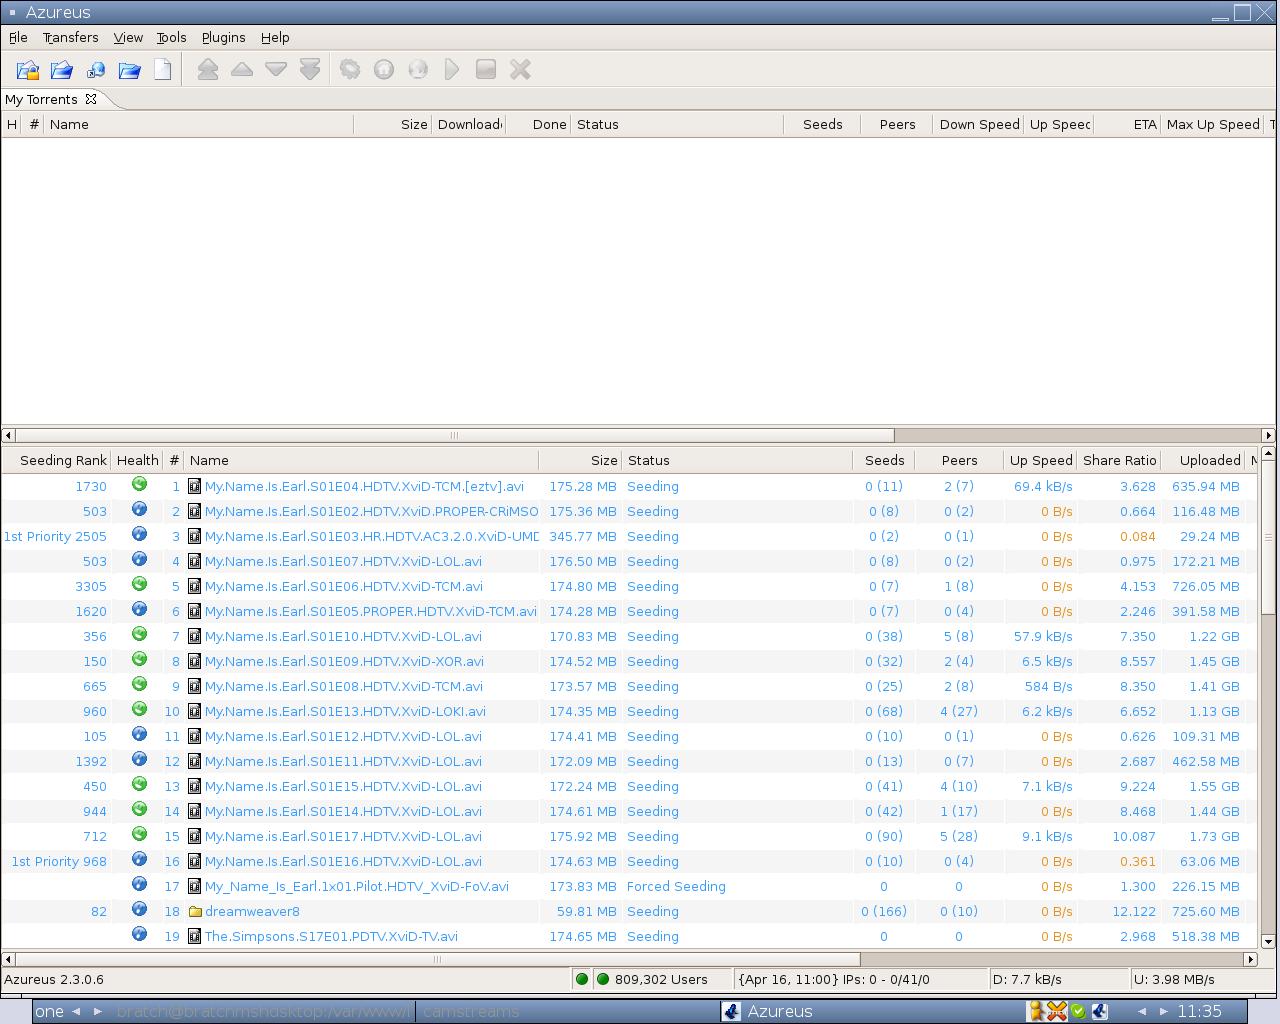Click the stop torrent square icon

tap(486, 70)
